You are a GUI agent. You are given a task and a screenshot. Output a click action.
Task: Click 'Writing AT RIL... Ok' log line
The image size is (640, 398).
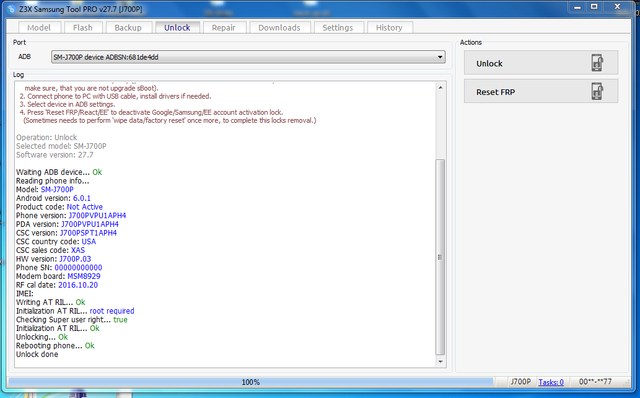51,302
